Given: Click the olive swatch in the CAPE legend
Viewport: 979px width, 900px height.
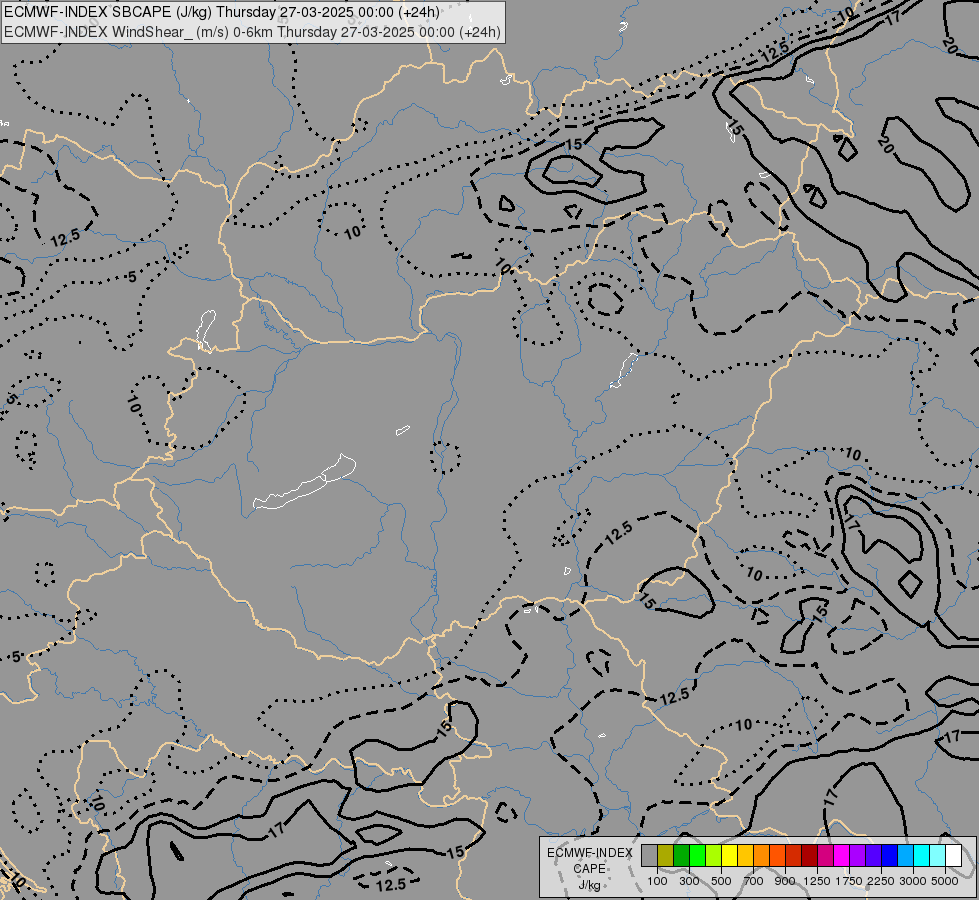Looking at the screenshot, I should pyautogui.click(x=666, y=855).
